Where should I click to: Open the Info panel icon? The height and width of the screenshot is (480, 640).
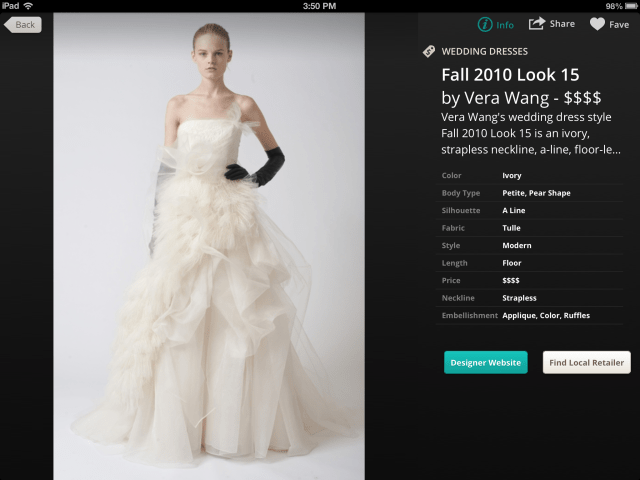click(x=485, y=25)
